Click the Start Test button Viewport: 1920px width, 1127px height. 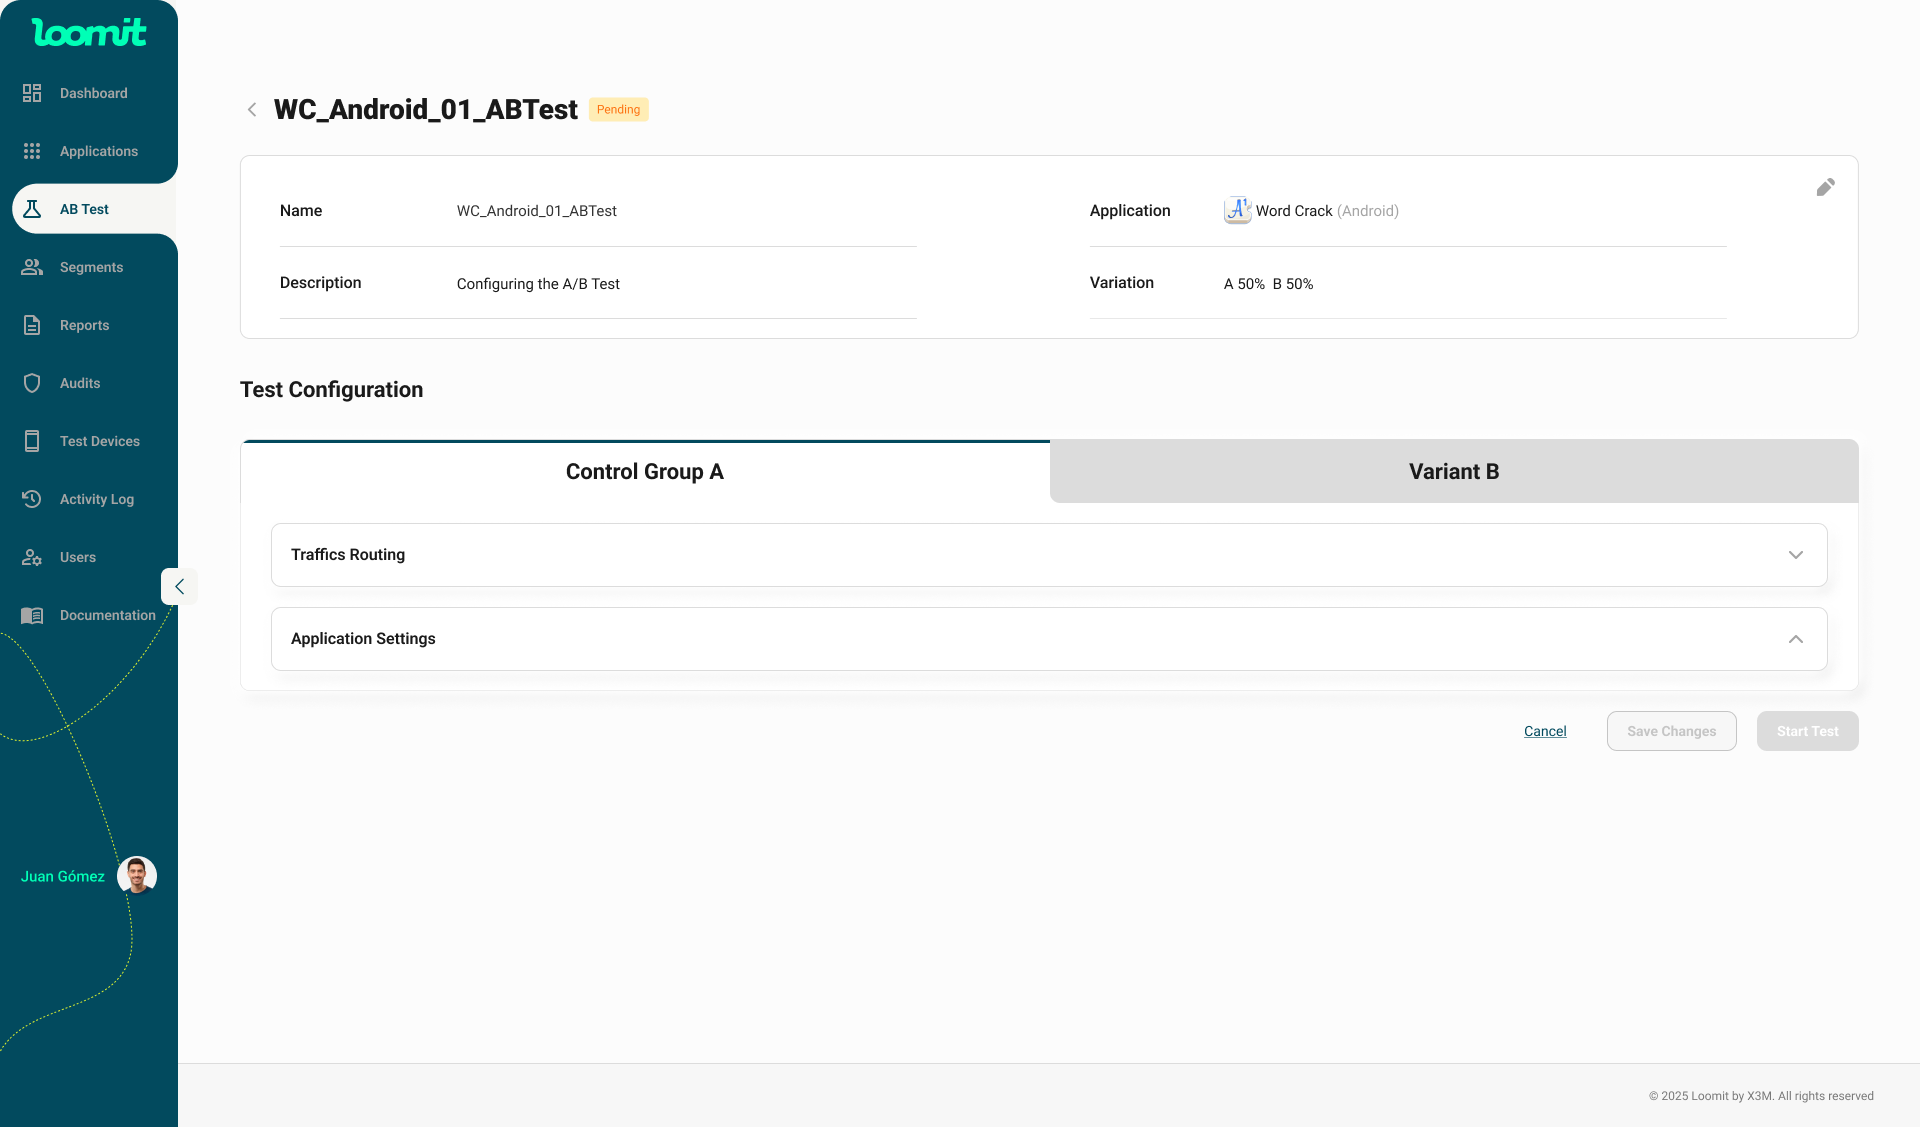(1807, 731)
